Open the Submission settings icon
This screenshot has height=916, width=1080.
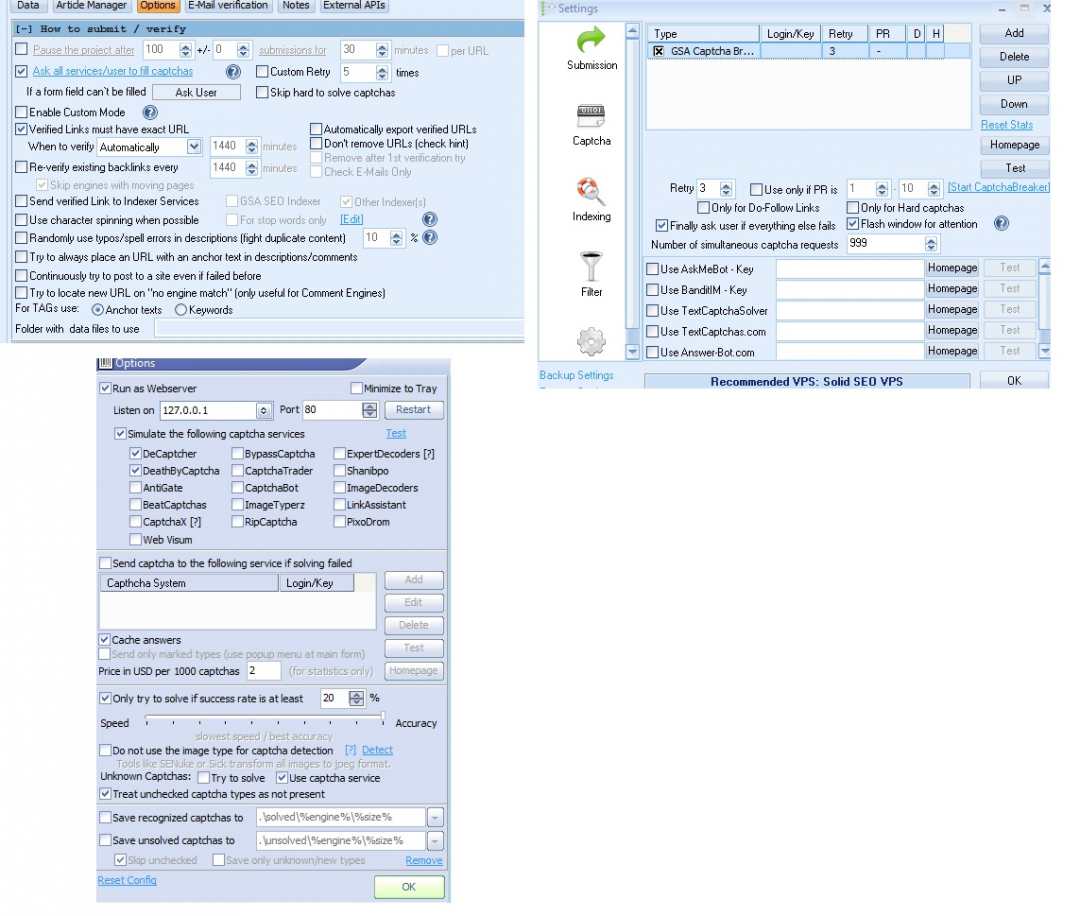592,41
